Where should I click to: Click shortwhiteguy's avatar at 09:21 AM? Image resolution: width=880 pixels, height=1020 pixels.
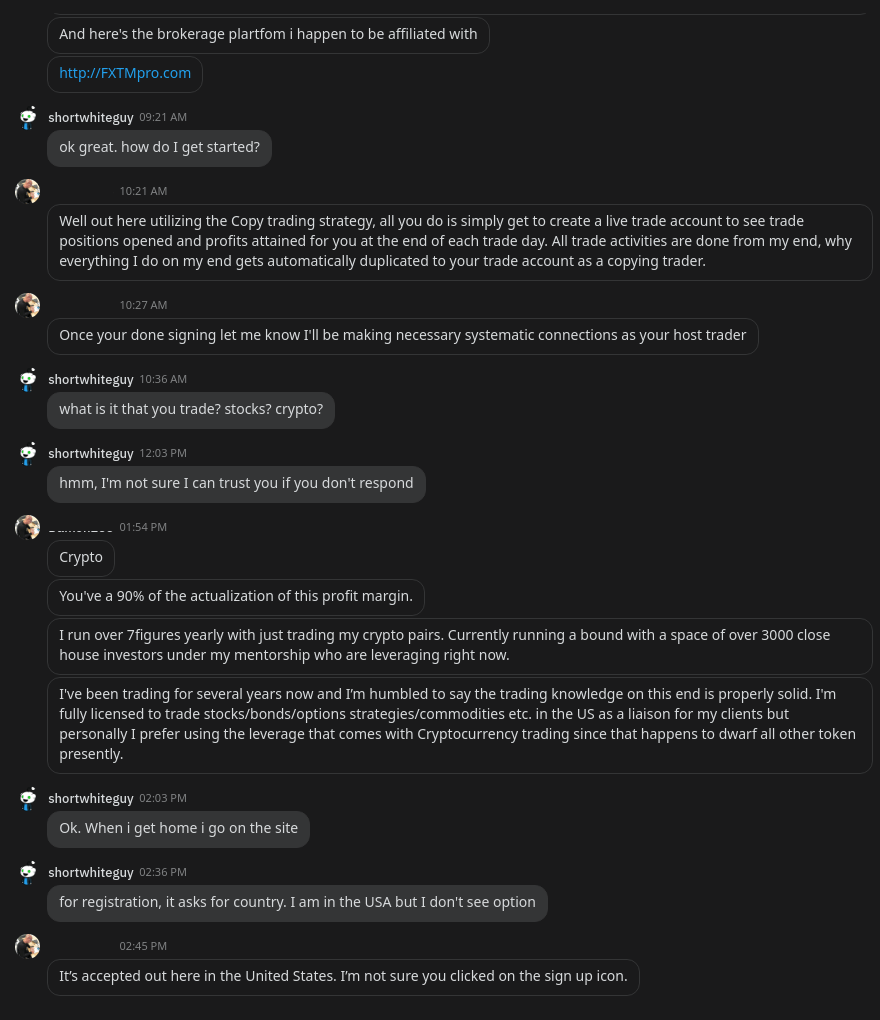[x=28, y=118]
